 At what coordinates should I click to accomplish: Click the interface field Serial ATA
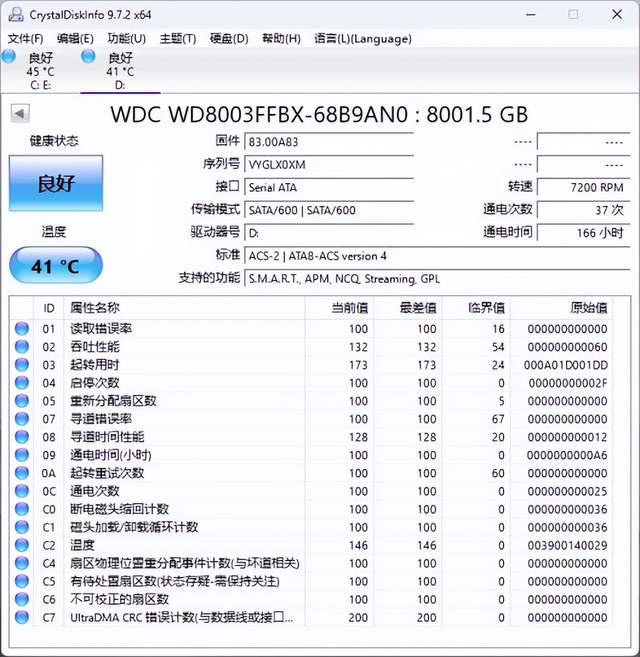329,187
